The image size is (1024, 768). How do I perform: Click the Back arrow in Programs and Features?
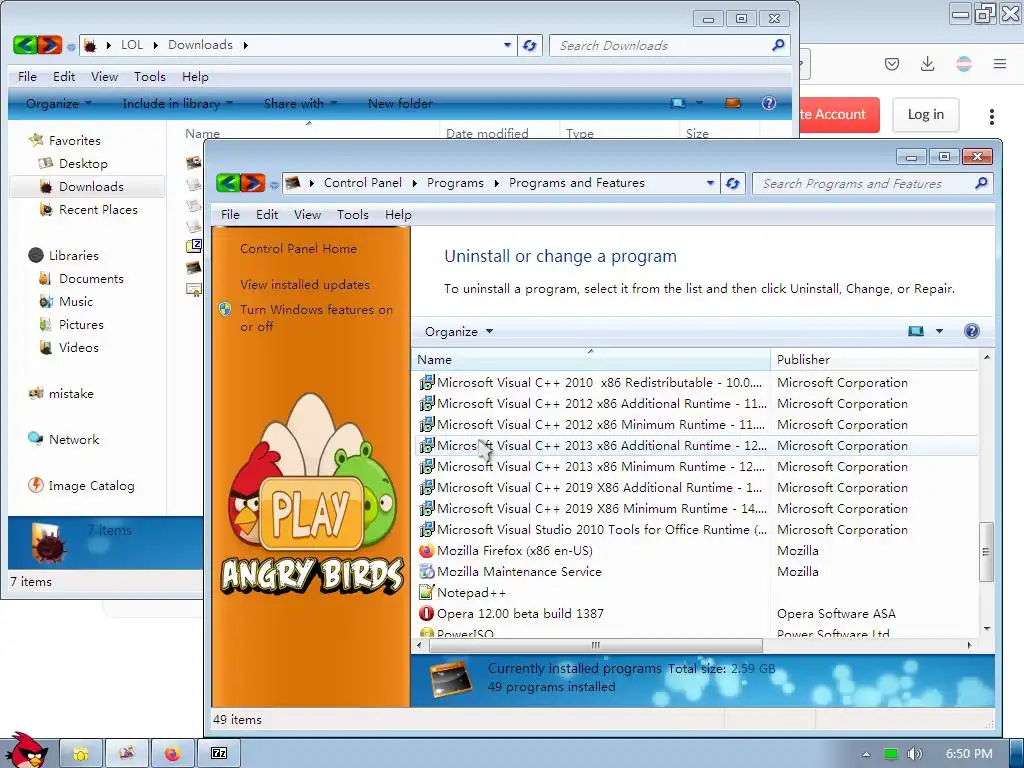coord(228,184)
